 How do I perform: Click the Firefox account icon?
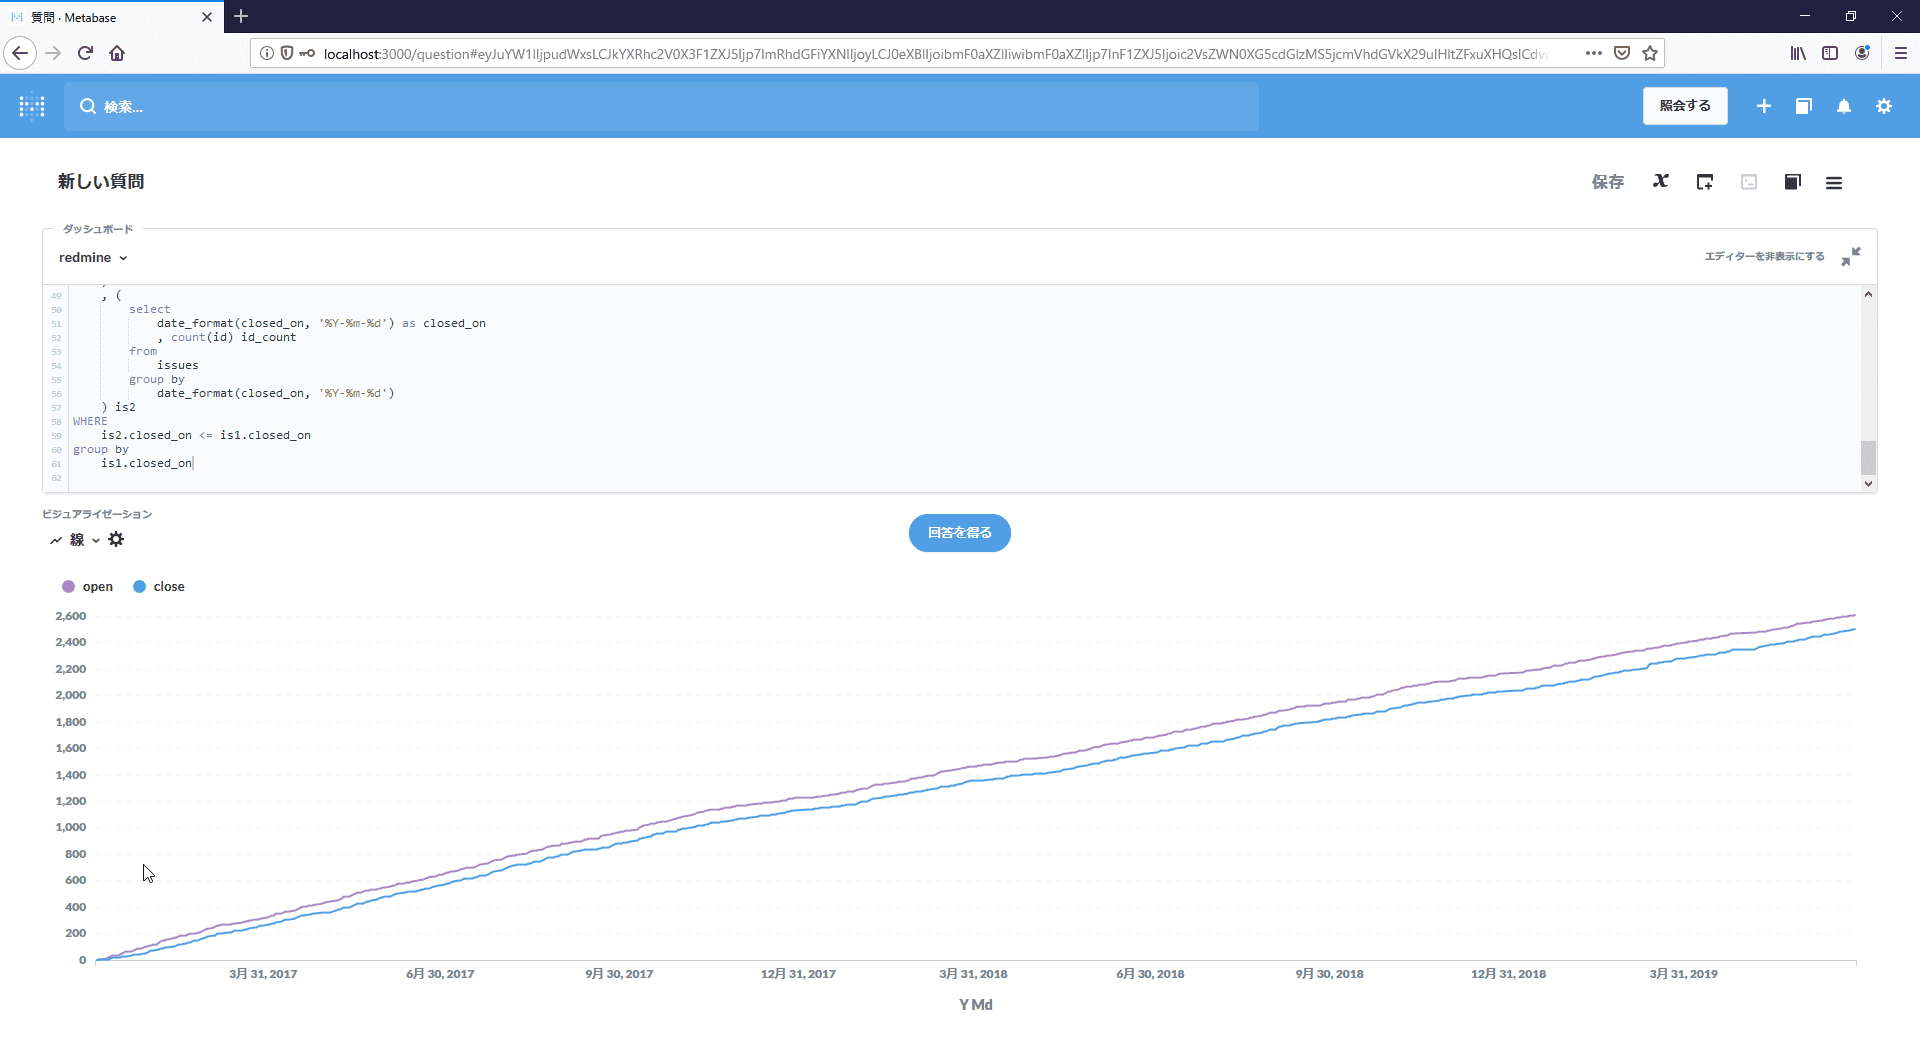[1862, 53]
